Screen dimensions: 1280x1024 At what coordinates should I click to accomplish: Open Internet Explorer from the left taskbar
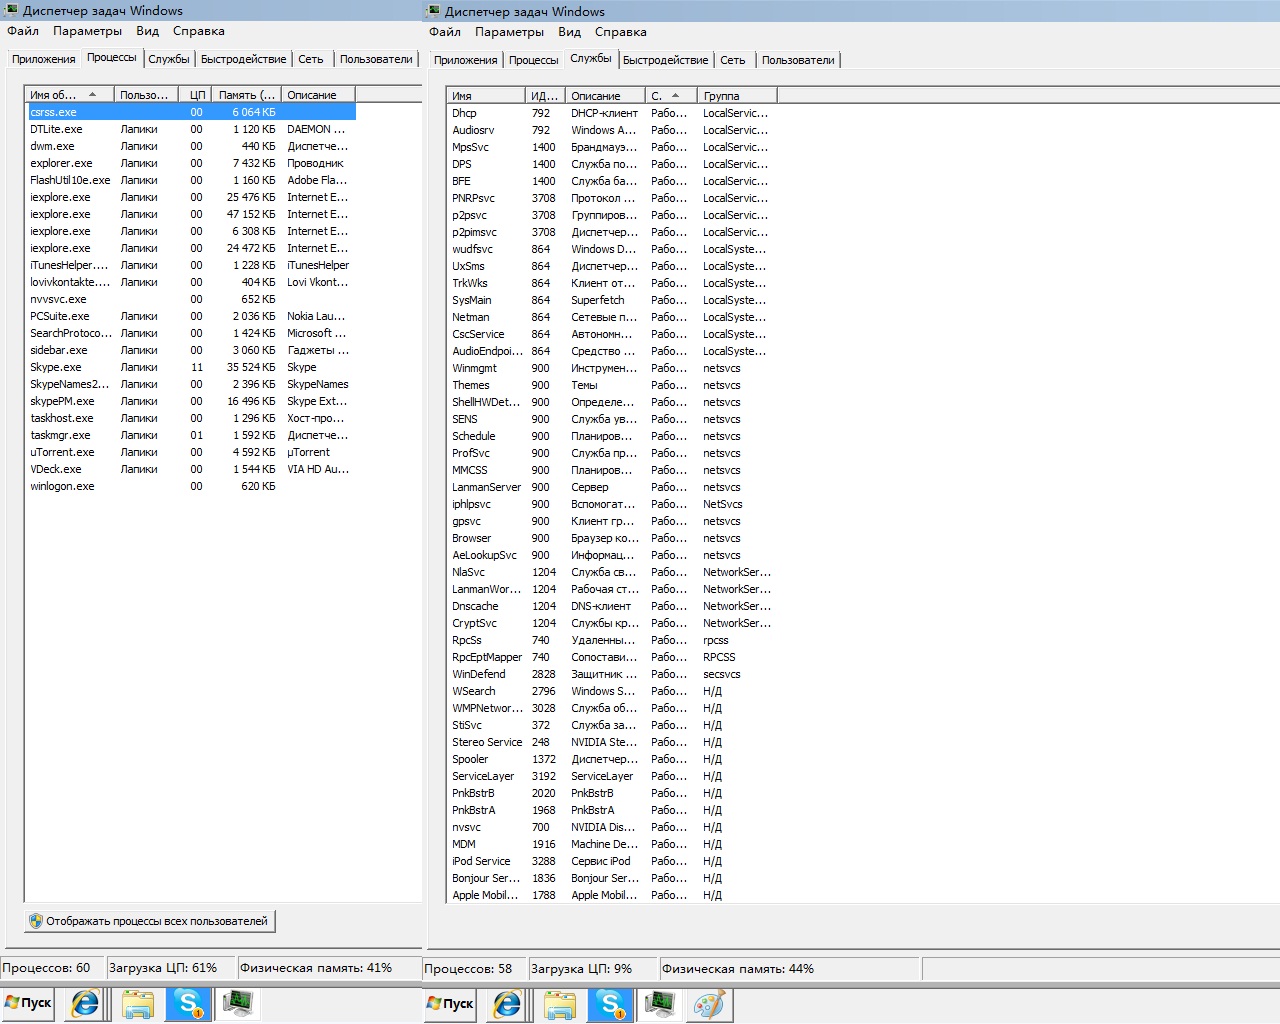[x=85, y=1003]
